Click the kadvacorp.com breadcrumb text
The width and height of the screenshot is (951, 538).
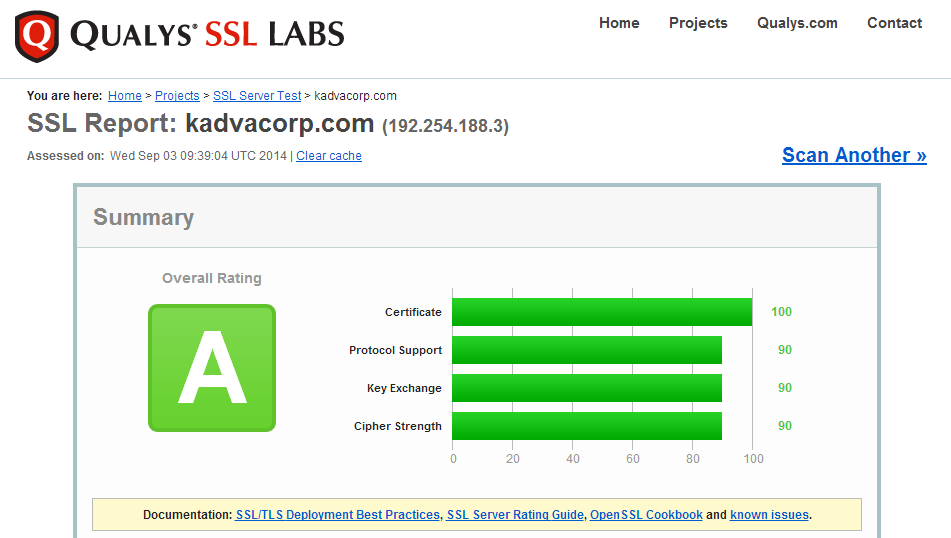(x=355, y=96)
